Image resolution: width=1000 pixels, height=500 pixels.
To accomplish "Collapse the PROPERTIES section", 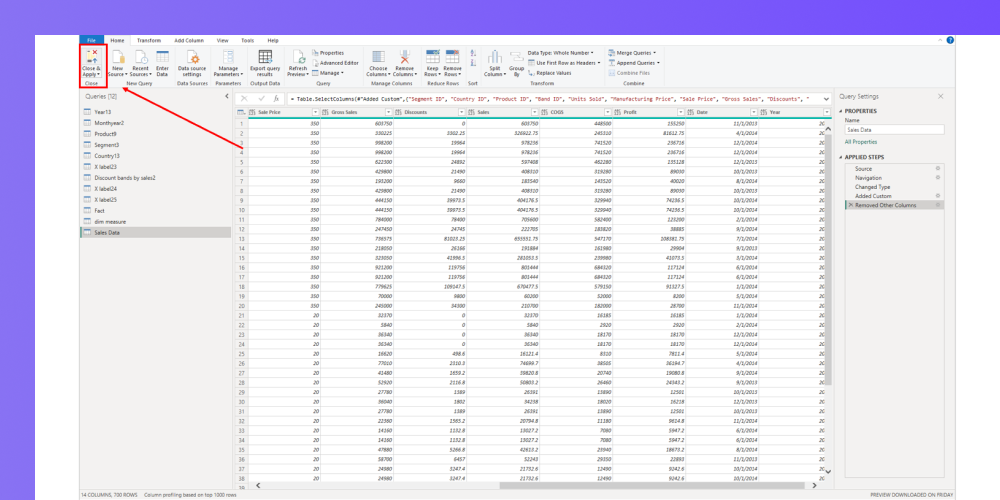I will click(x=841, y=111).
